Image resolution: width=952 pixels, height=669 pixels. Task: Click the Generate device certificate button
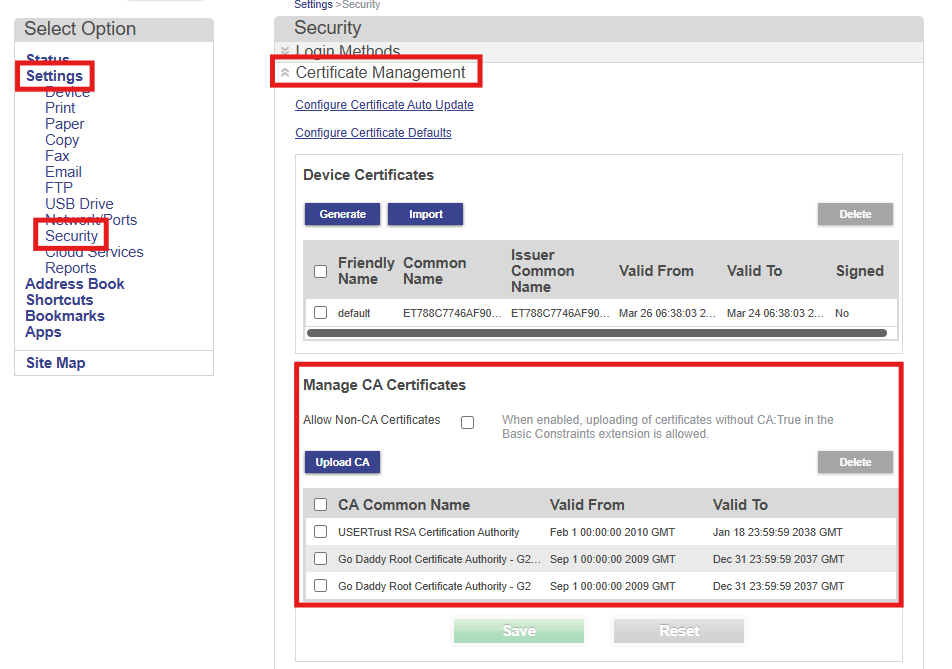(342, 214)
